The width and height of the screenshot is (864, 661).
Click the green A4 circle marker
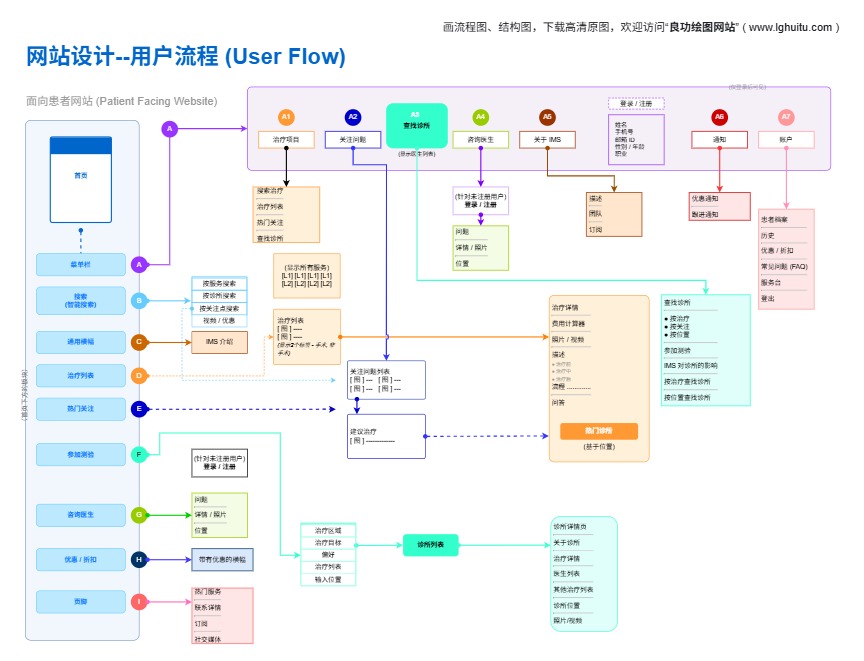pos(480,117)
